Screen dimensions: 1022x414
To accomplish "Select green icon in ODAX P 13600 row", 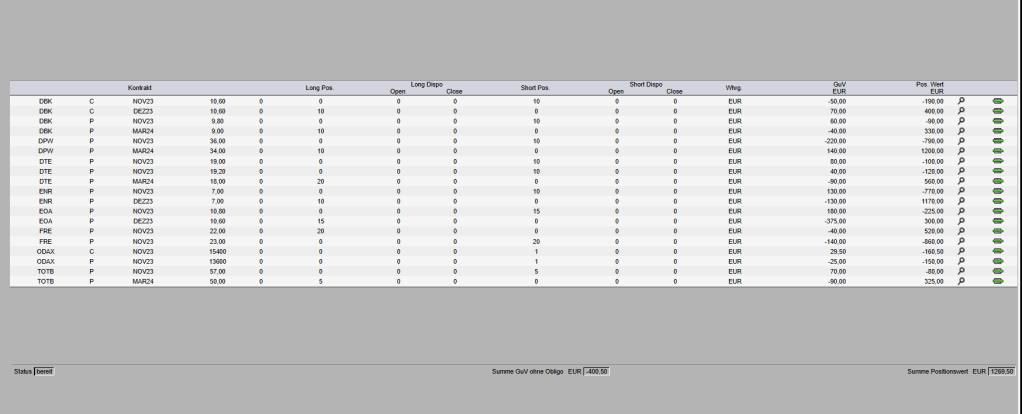I will [997, 261].
